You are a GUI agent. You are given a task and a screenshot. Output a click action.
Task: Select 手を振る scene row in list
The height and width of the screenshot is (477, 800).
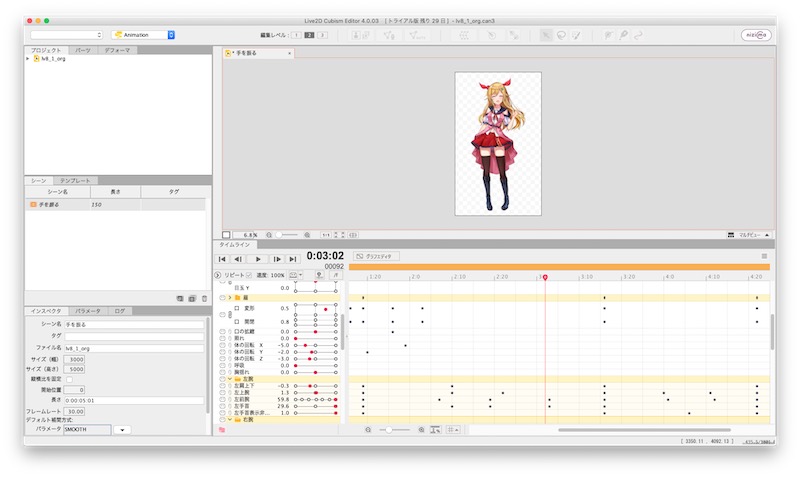tap(115, 205)
